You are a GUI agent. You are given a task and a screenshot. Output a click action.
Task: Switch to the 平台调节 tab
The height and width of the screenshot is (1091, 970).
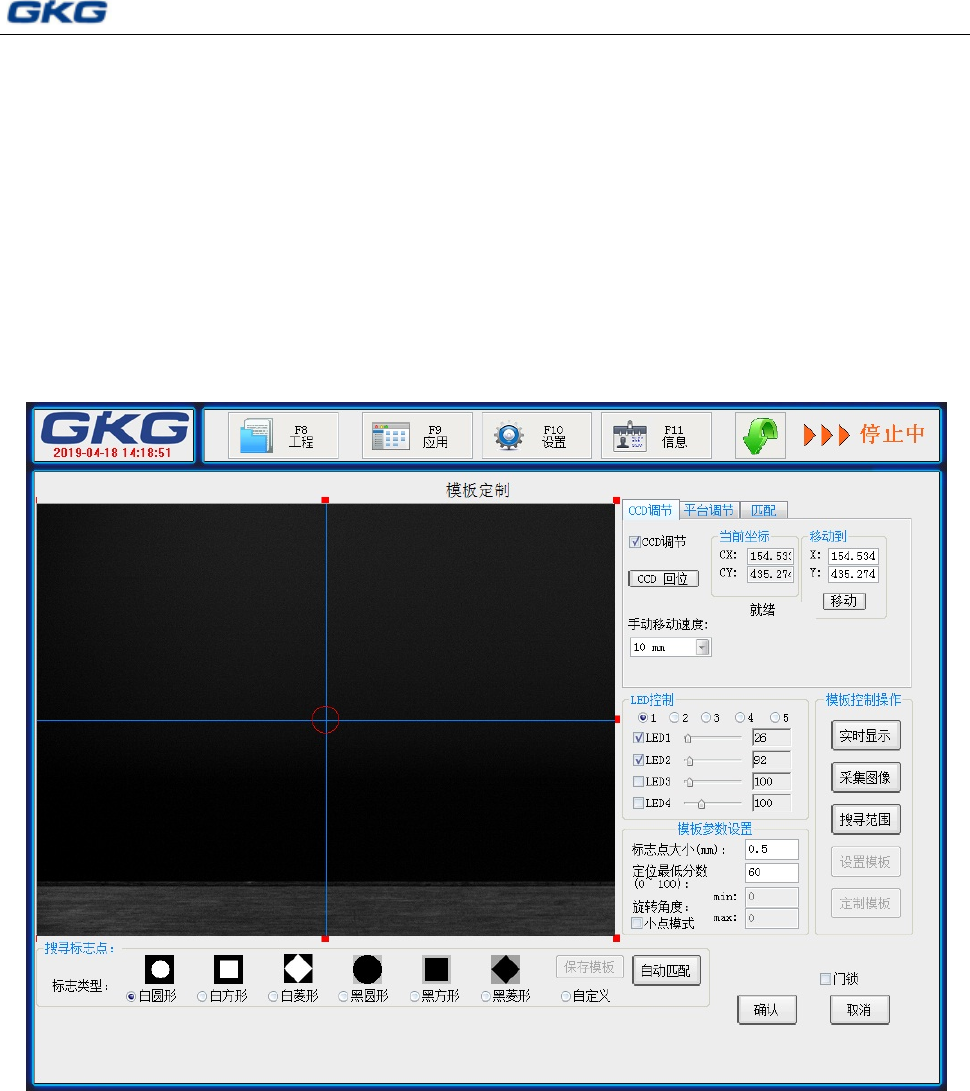pyautogui.click(x=708, y=510)
